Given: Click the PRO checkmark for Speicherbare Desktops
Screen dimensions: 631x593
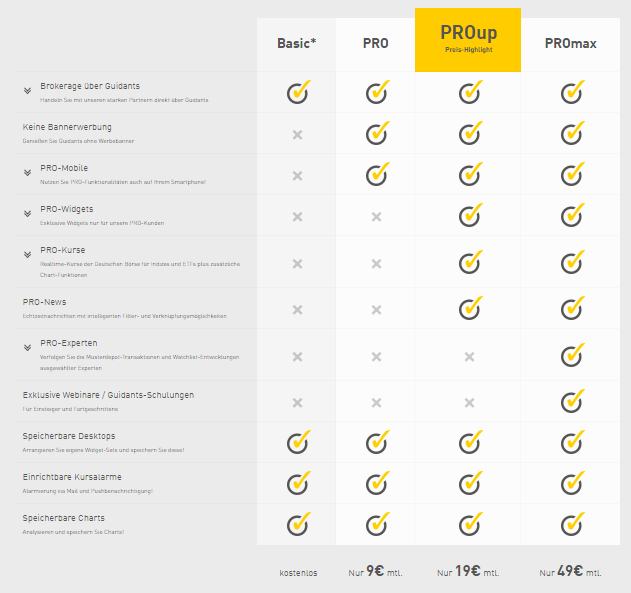Looking at the screenshot, I should click(377, 442).
